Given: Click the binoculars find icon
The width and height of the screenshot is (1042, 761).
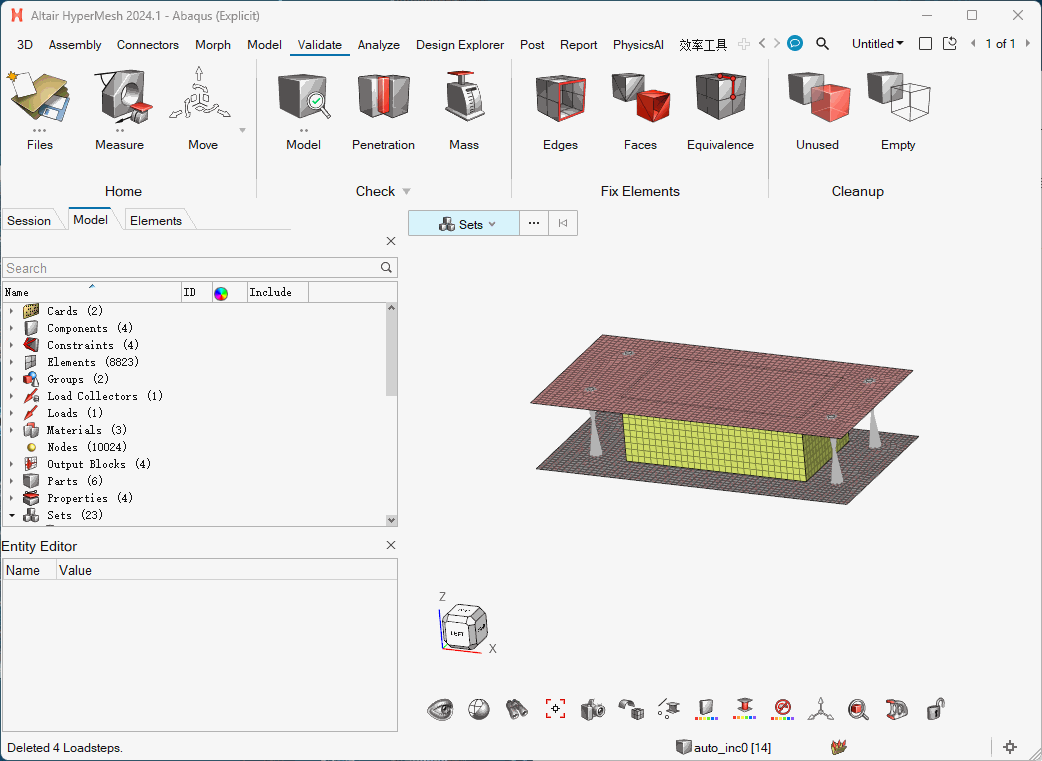Looking at the screenshot, I should 516,709.
